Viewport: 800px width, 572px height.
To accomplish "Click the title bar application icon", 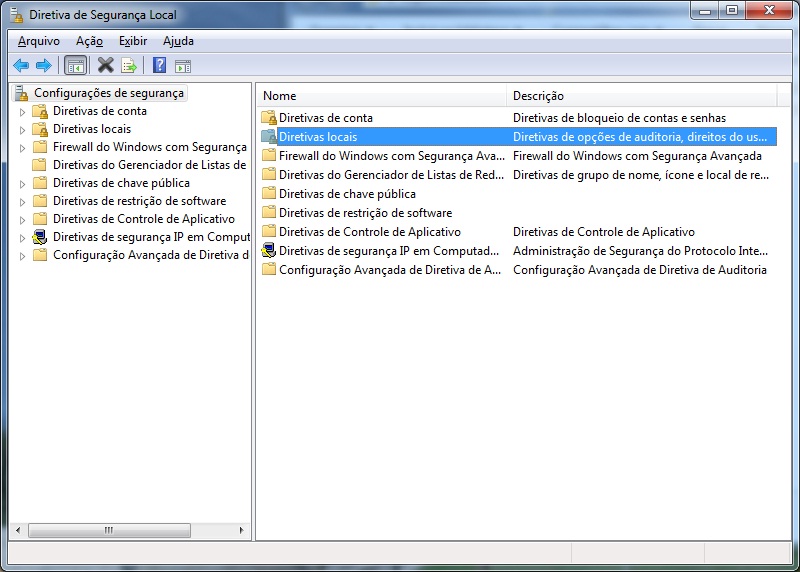I will click(17, 15).
